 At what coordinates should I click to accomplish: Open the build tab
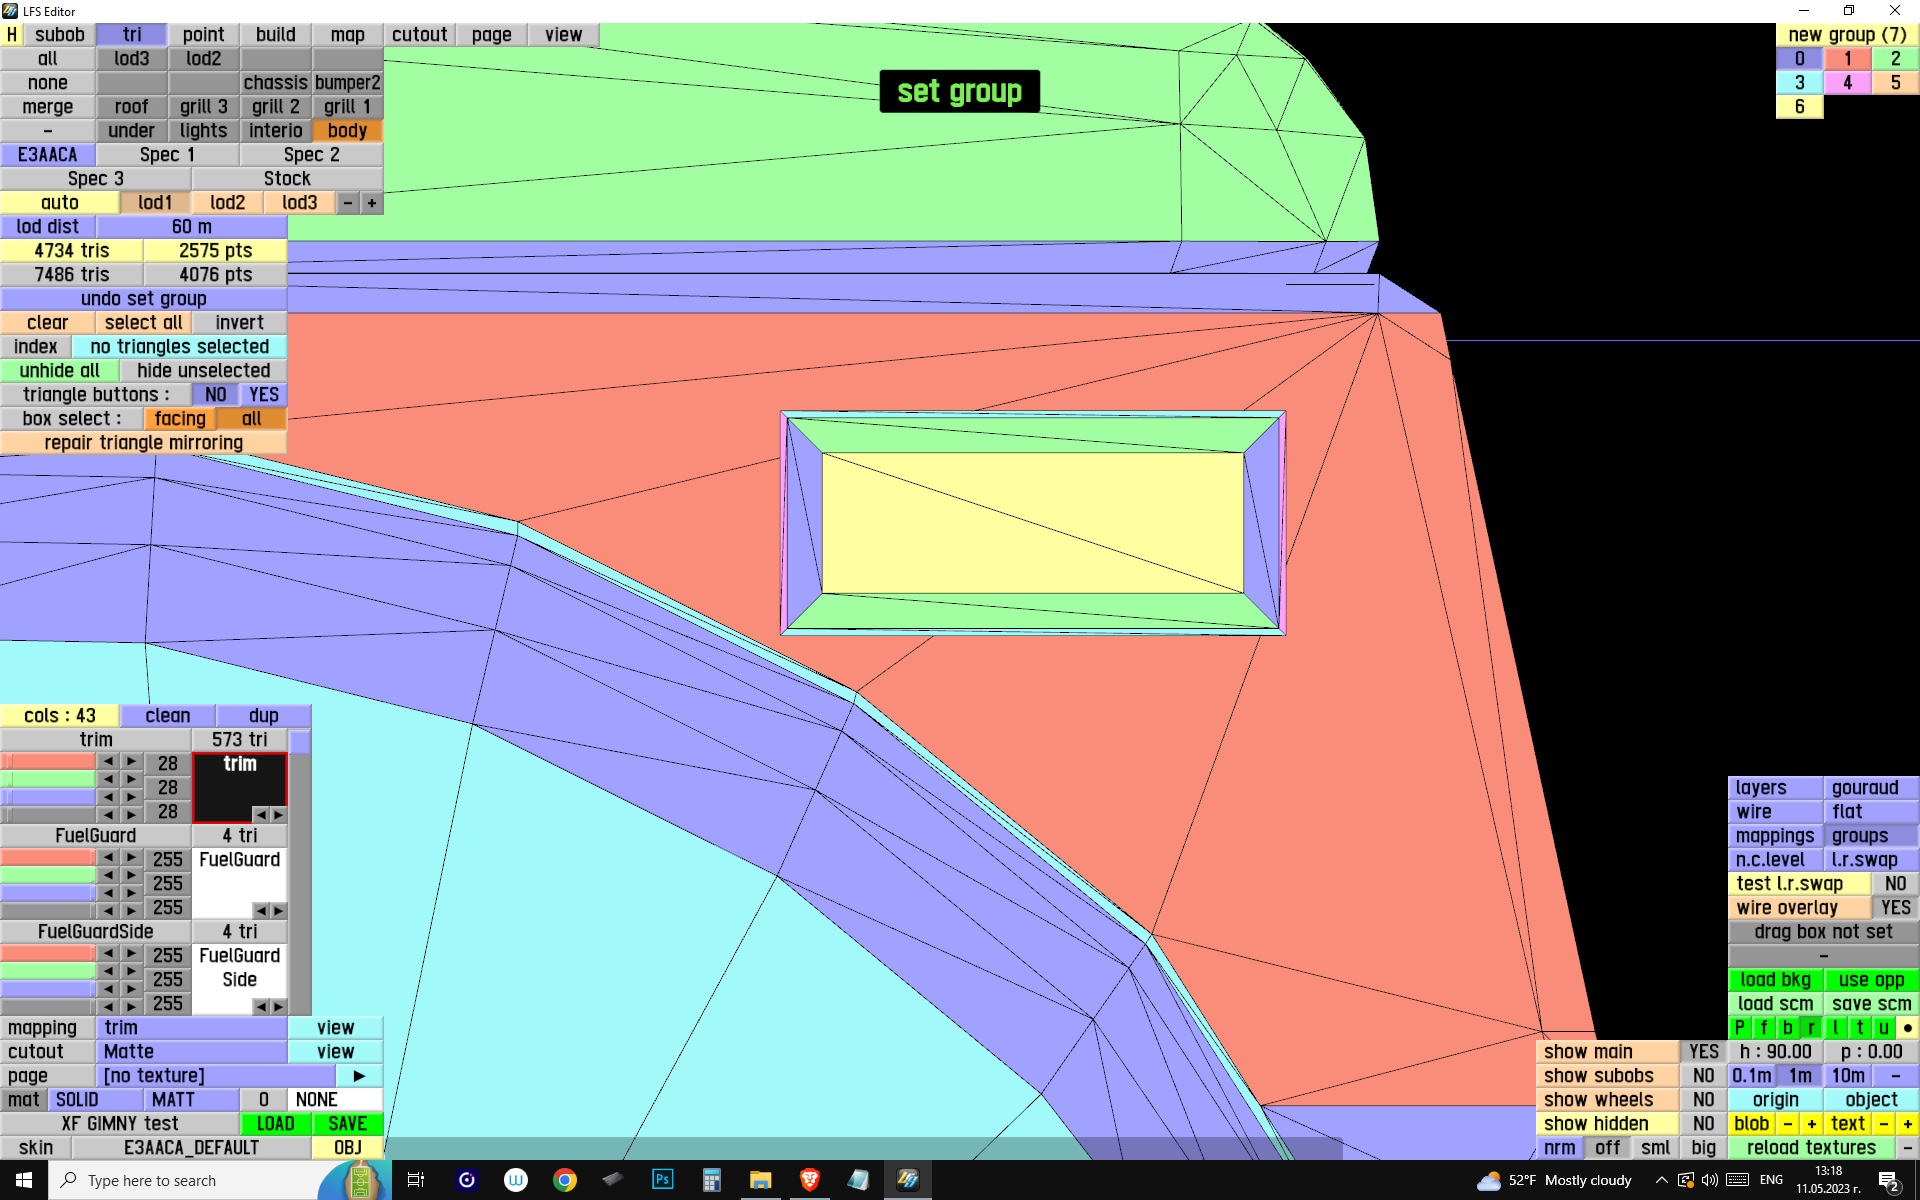(275, 35)
